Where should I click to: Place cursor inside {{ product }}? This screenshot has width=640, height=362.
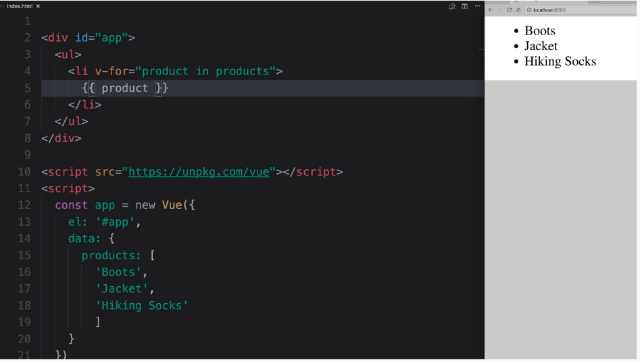pyautogui.click(x=125, y=88)
